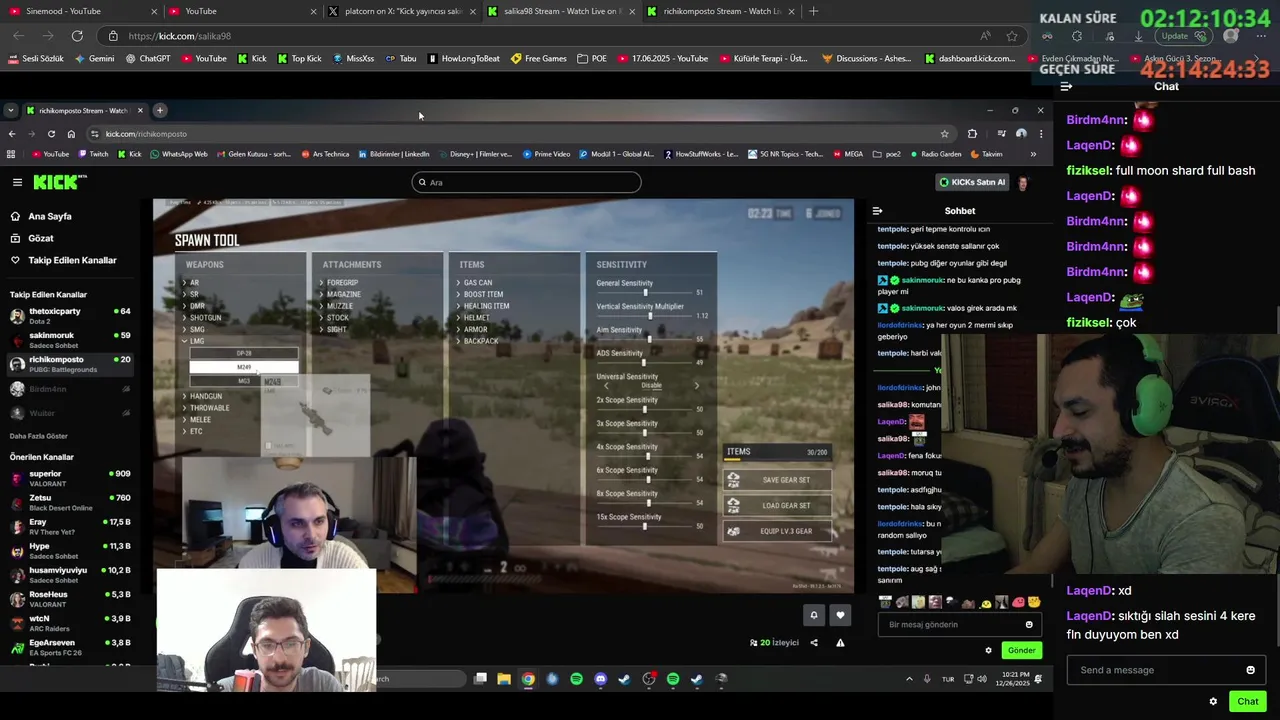Open emoji picker in outer Chat box
Viewport: 1280px width, 720px height.
1250,670
